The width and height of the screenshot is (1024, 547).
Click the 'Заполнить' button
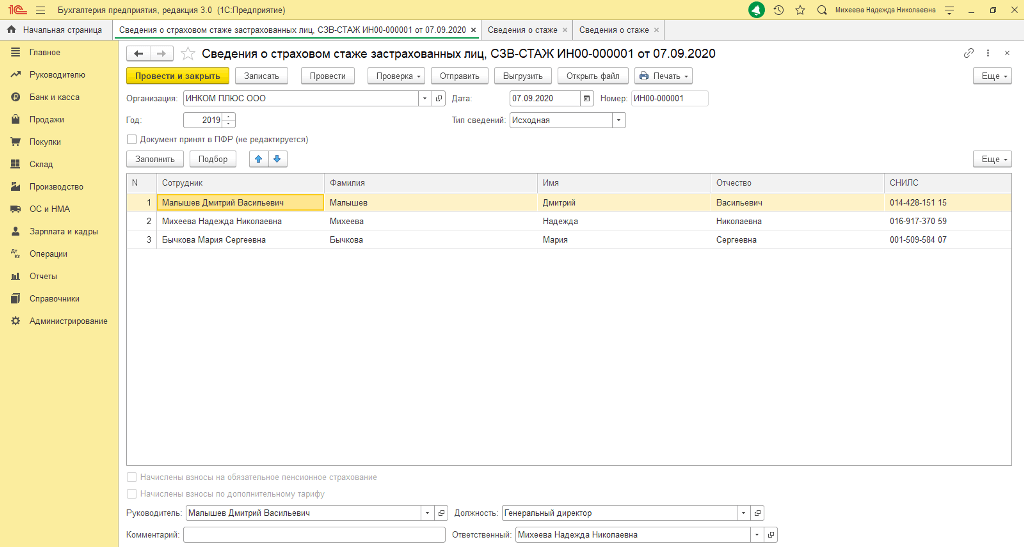pyautogui.click(x=154, y=158)
